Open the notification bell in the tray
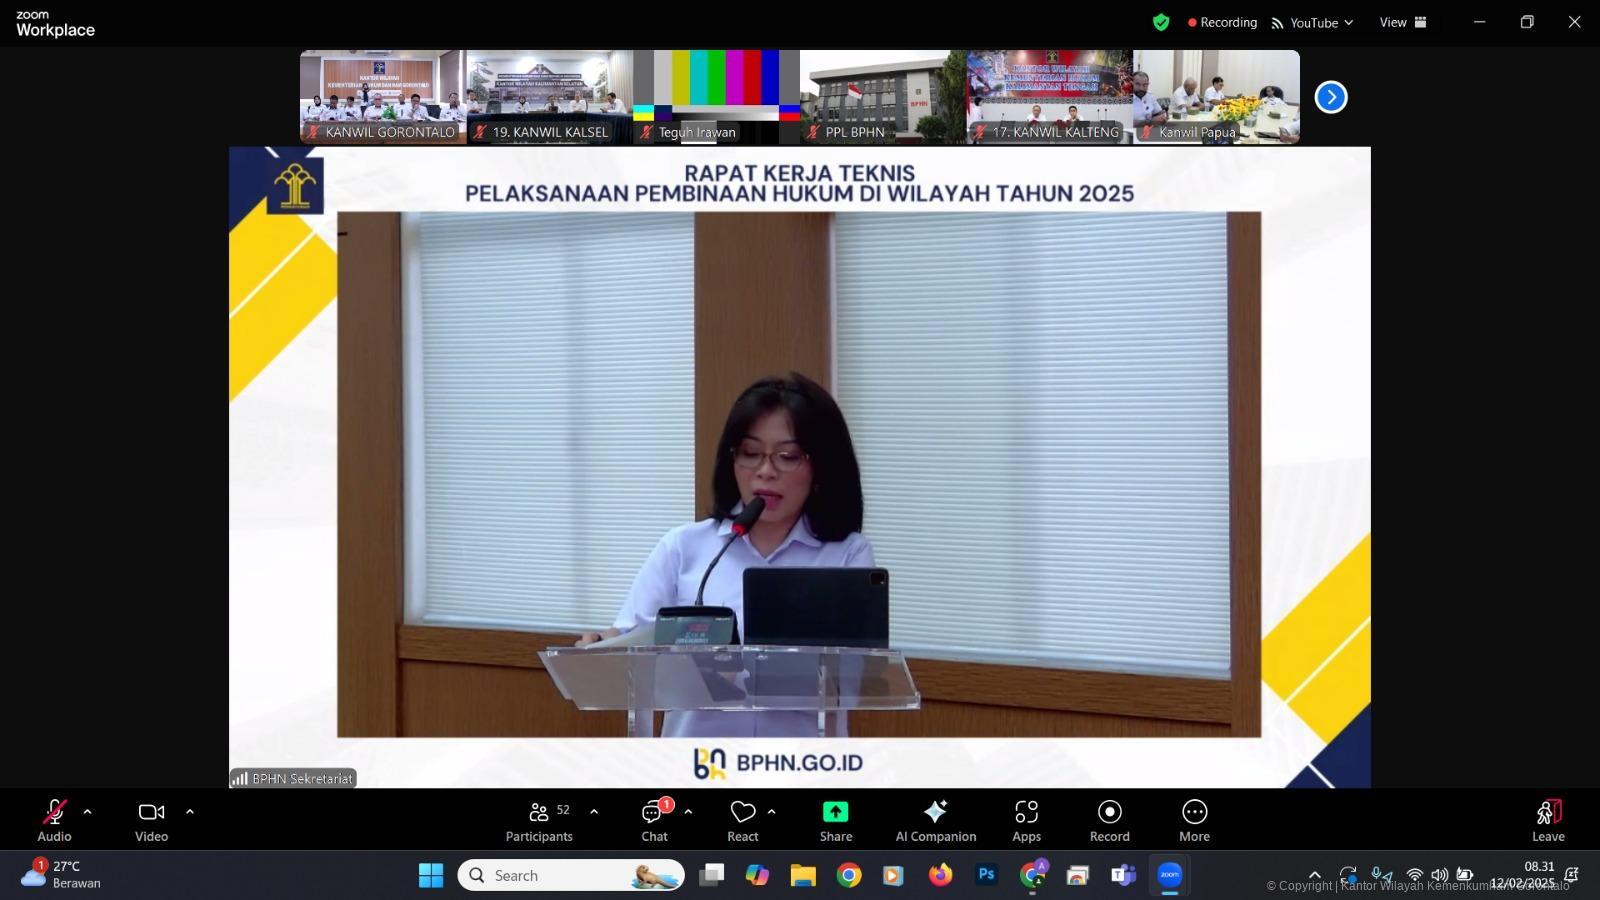1600x900 pixels. pyautogui.click(x=1571, y=875)
